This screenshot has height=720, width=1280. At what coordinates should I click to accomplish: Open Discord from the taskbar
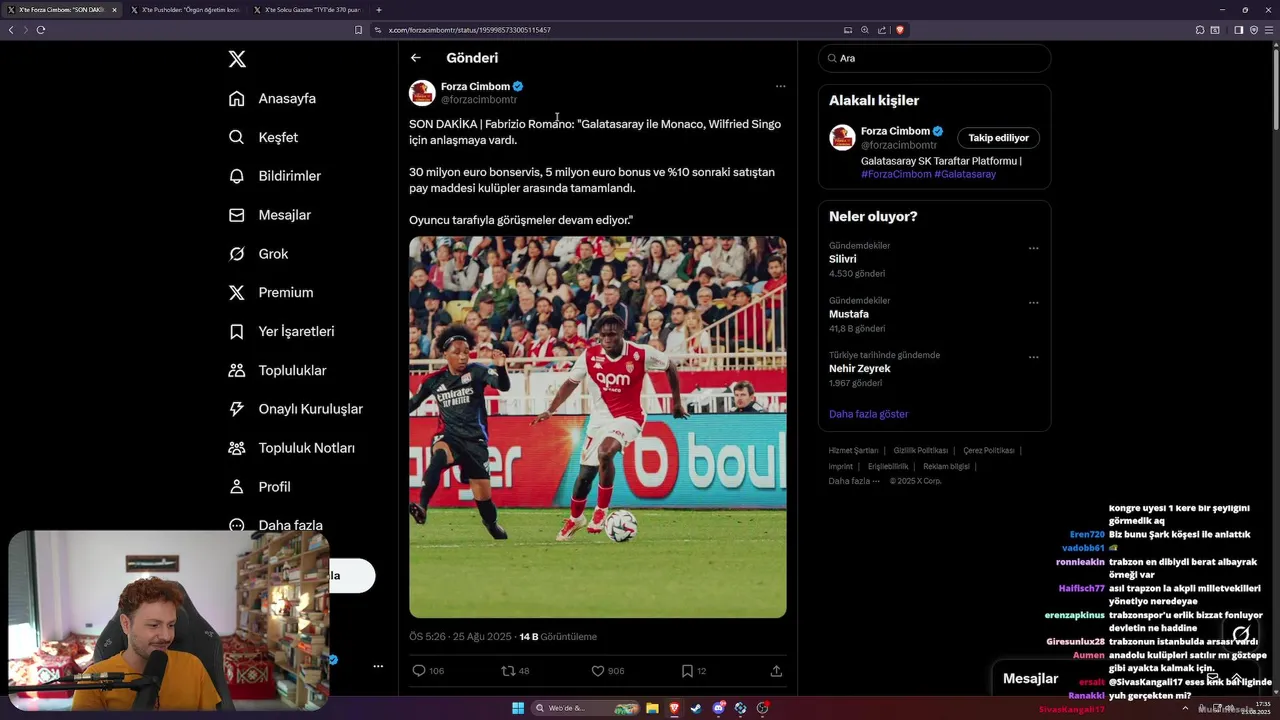pyautogui.click(x=718, y=708)
